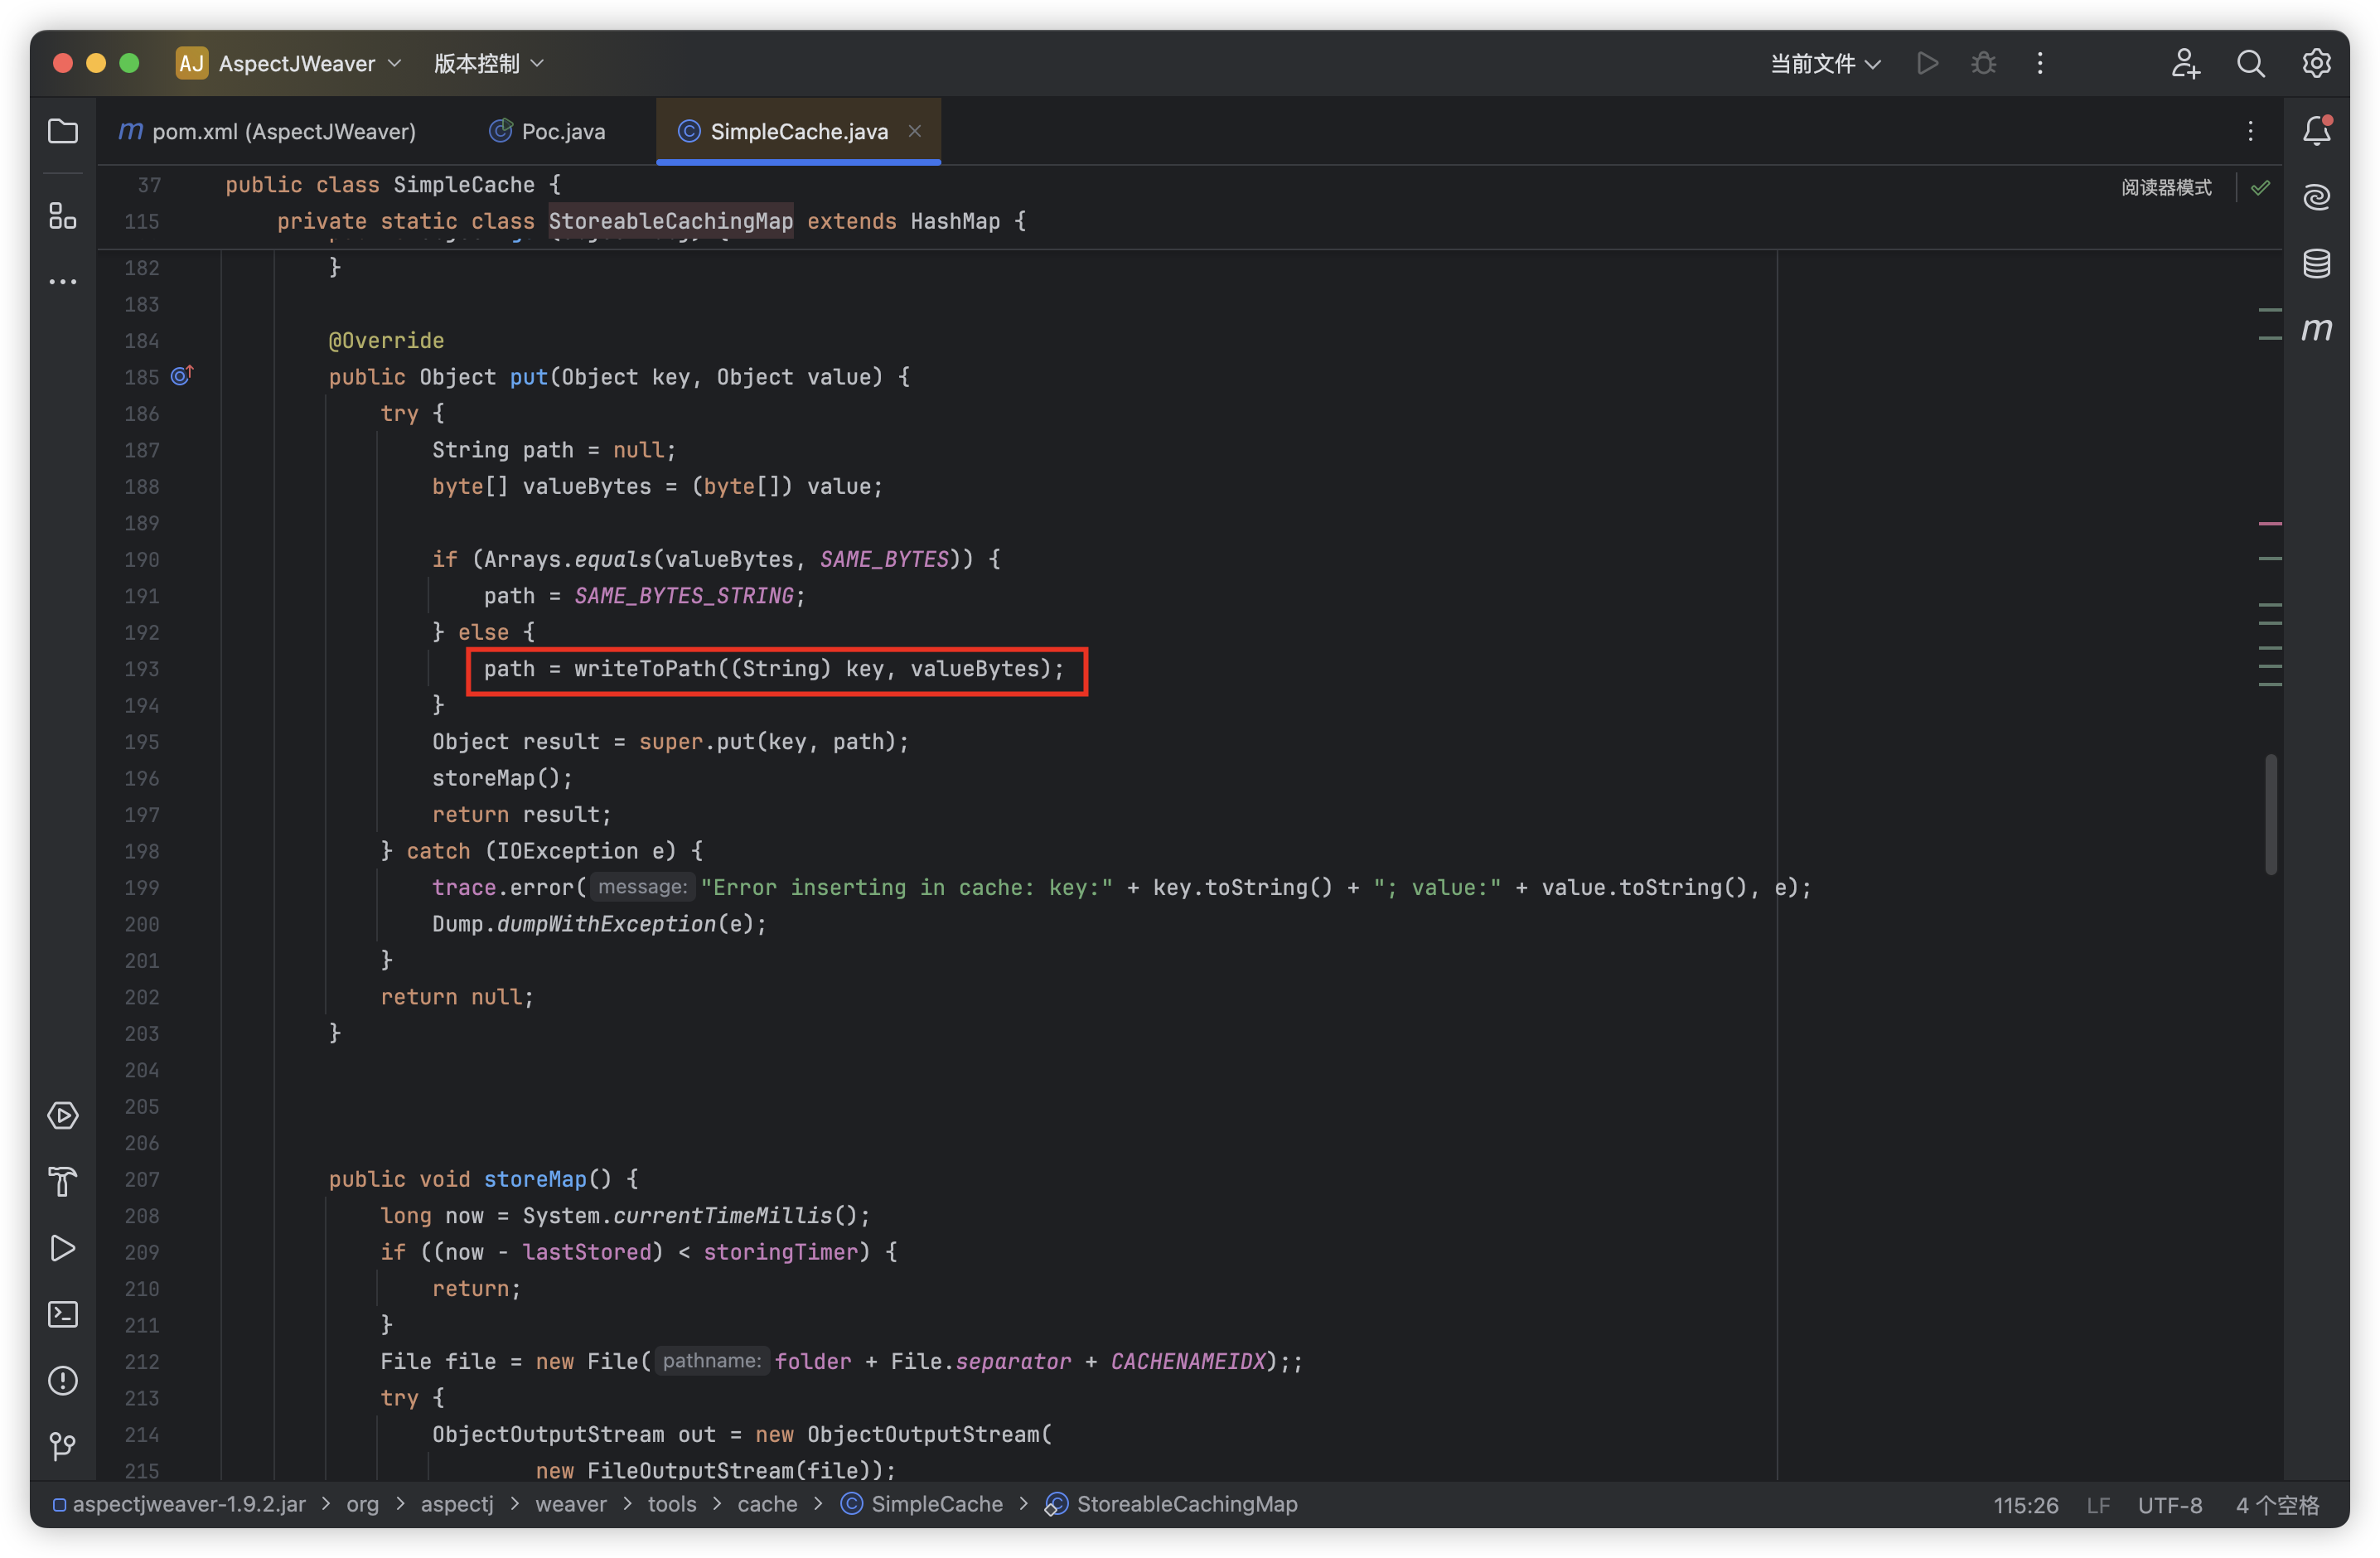Click line number 207 in gutter
Image resolution: width=2380 pixels, height=1558 pixels.
[x=141, y=1179]
